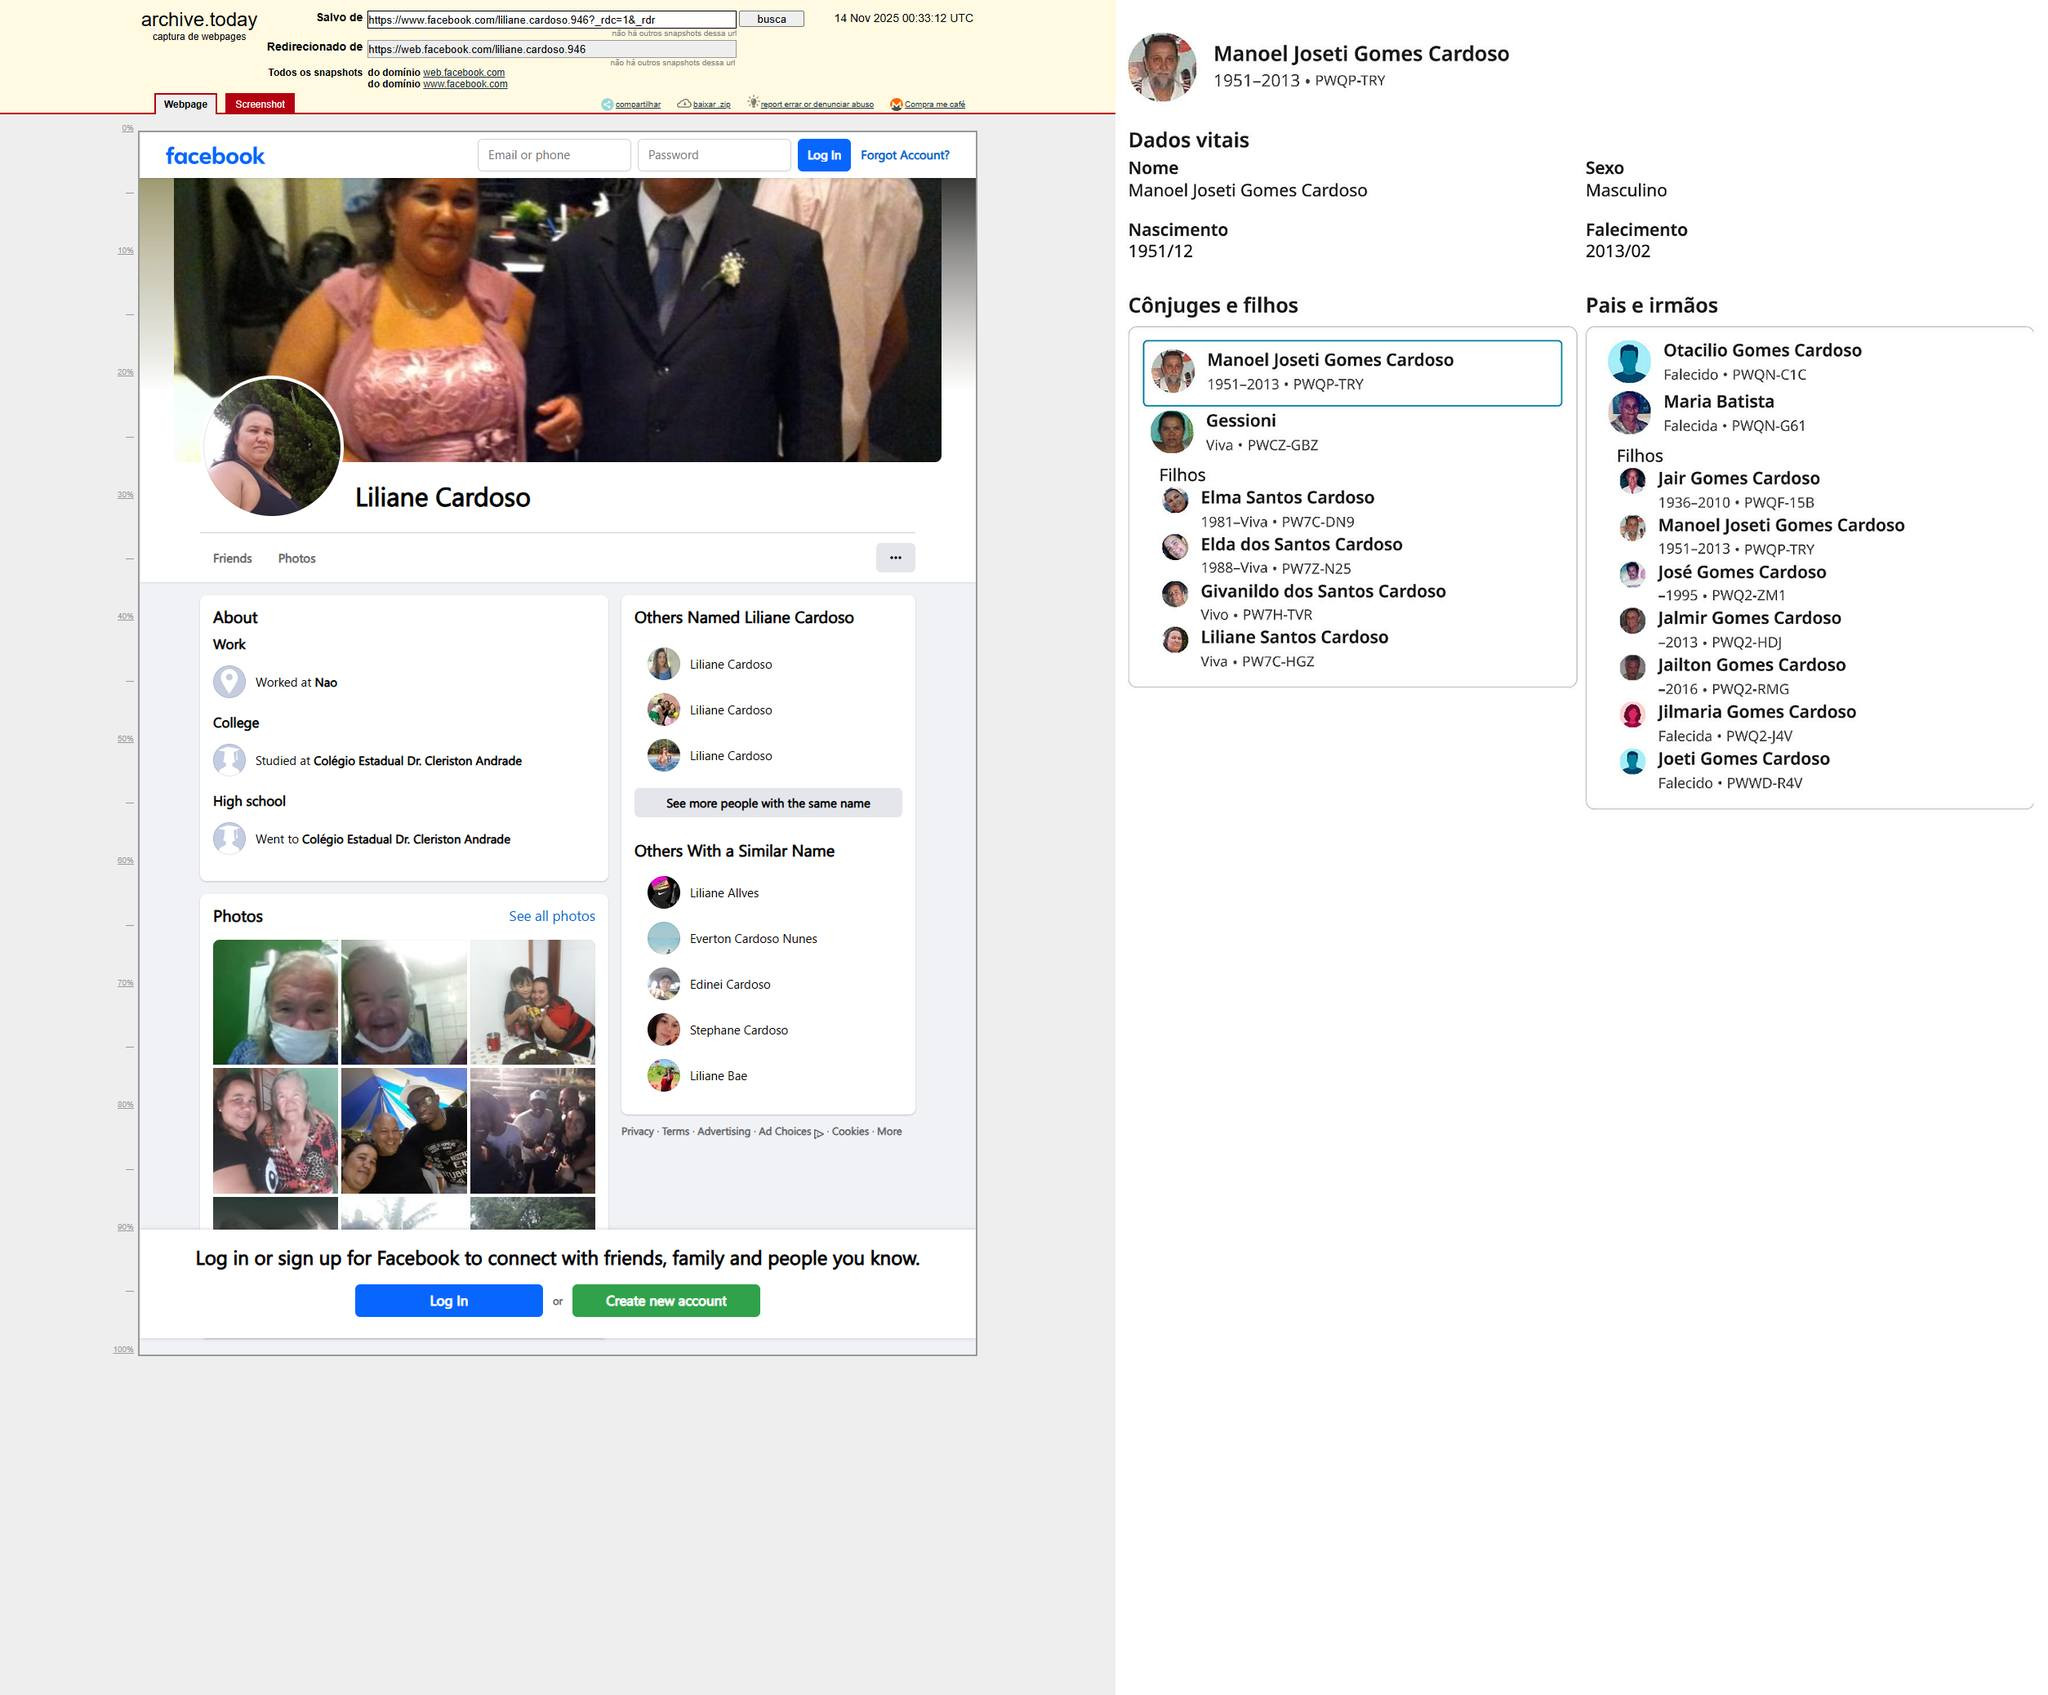Click the baixar .zip cloud download icon
Screen dimensions: 2048x1695
point(684,104)
